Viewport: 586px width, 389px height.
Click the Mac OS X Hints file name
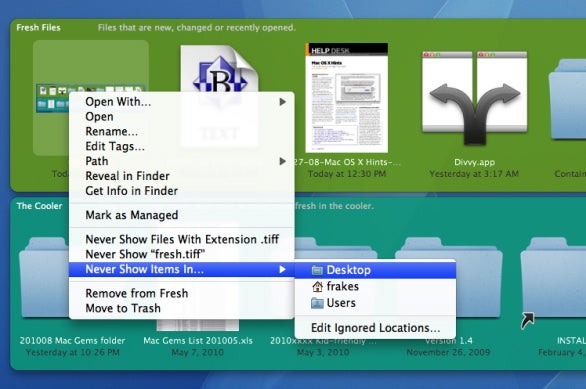347,162
